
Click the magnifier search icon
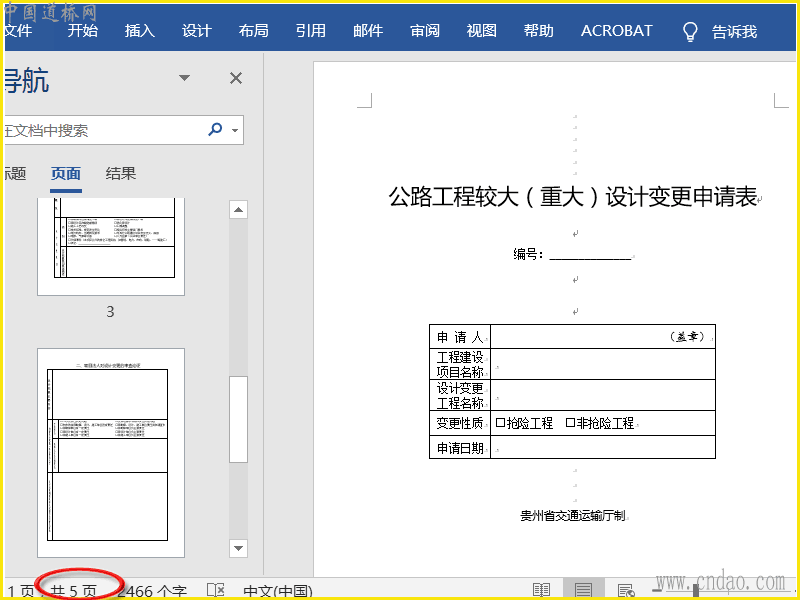click(x=215, y=129)
